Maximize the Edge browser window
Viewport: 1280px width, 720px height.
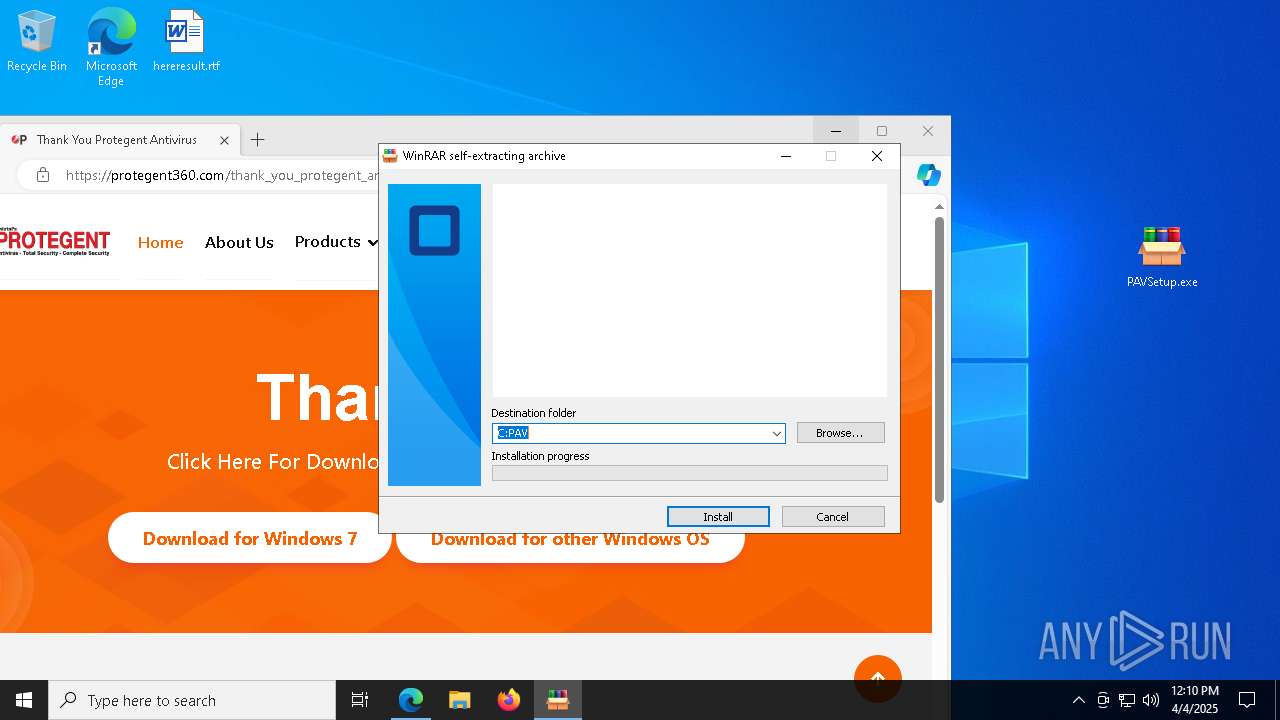click(x=882, y=131)
